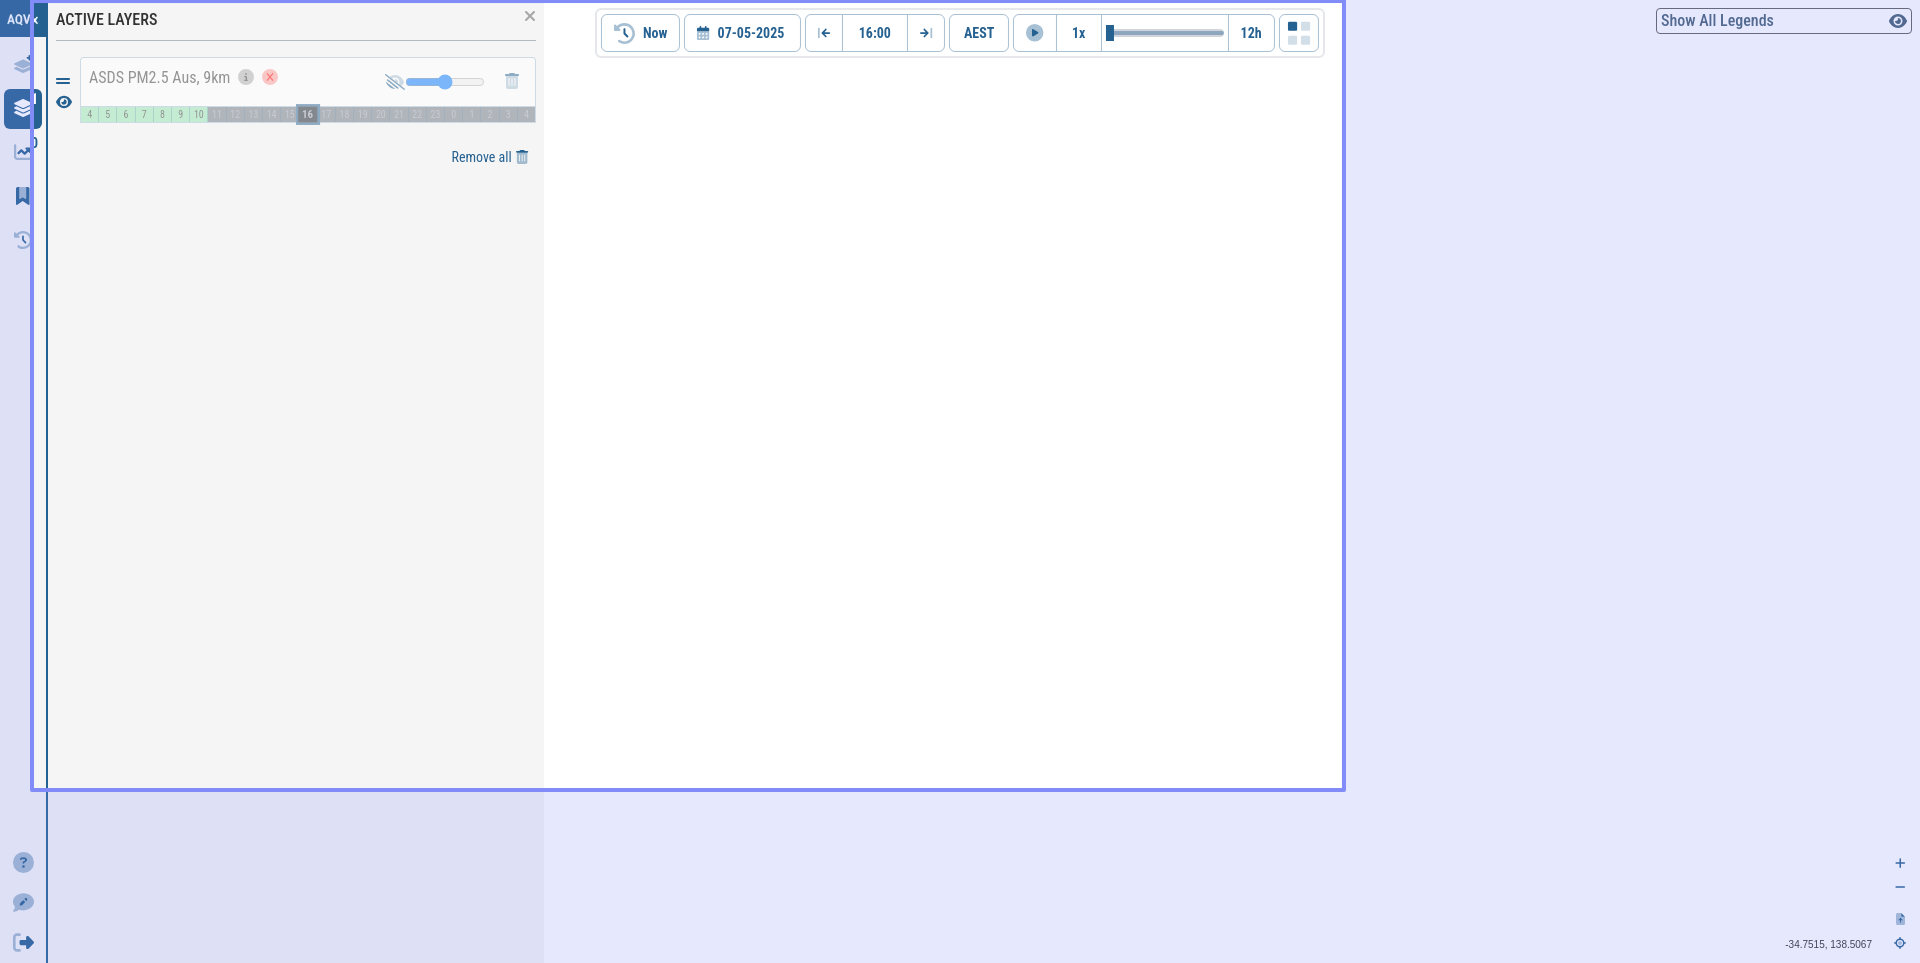Select hour 20 on layer timeline
1920x963 pixels.
(381, 115)
